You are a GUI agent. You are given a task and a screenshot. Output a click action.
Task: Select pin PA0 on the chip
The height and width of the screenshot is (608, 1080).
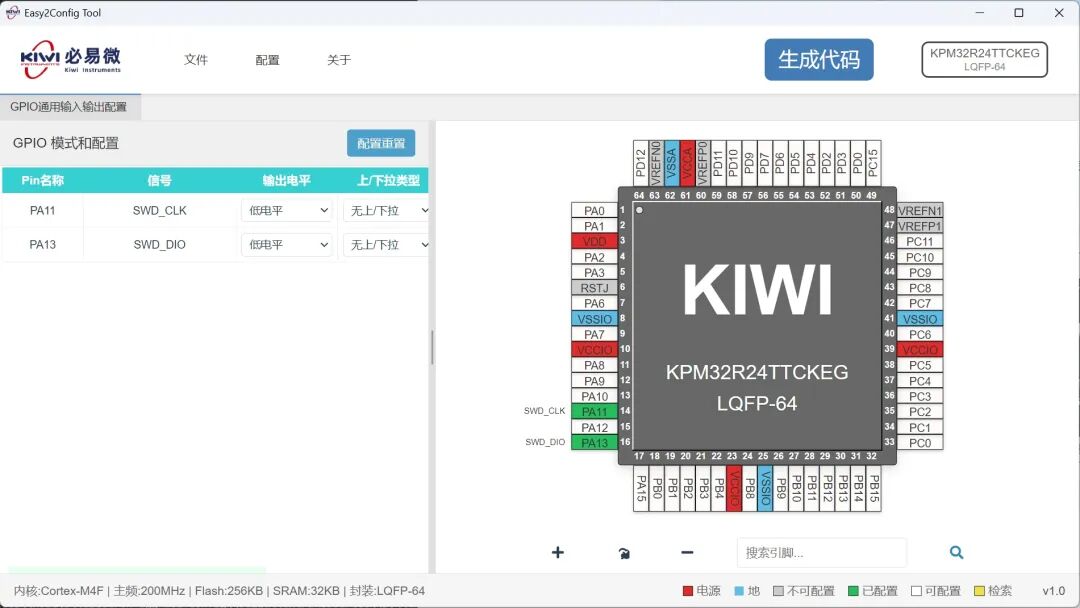click(594, 211)
